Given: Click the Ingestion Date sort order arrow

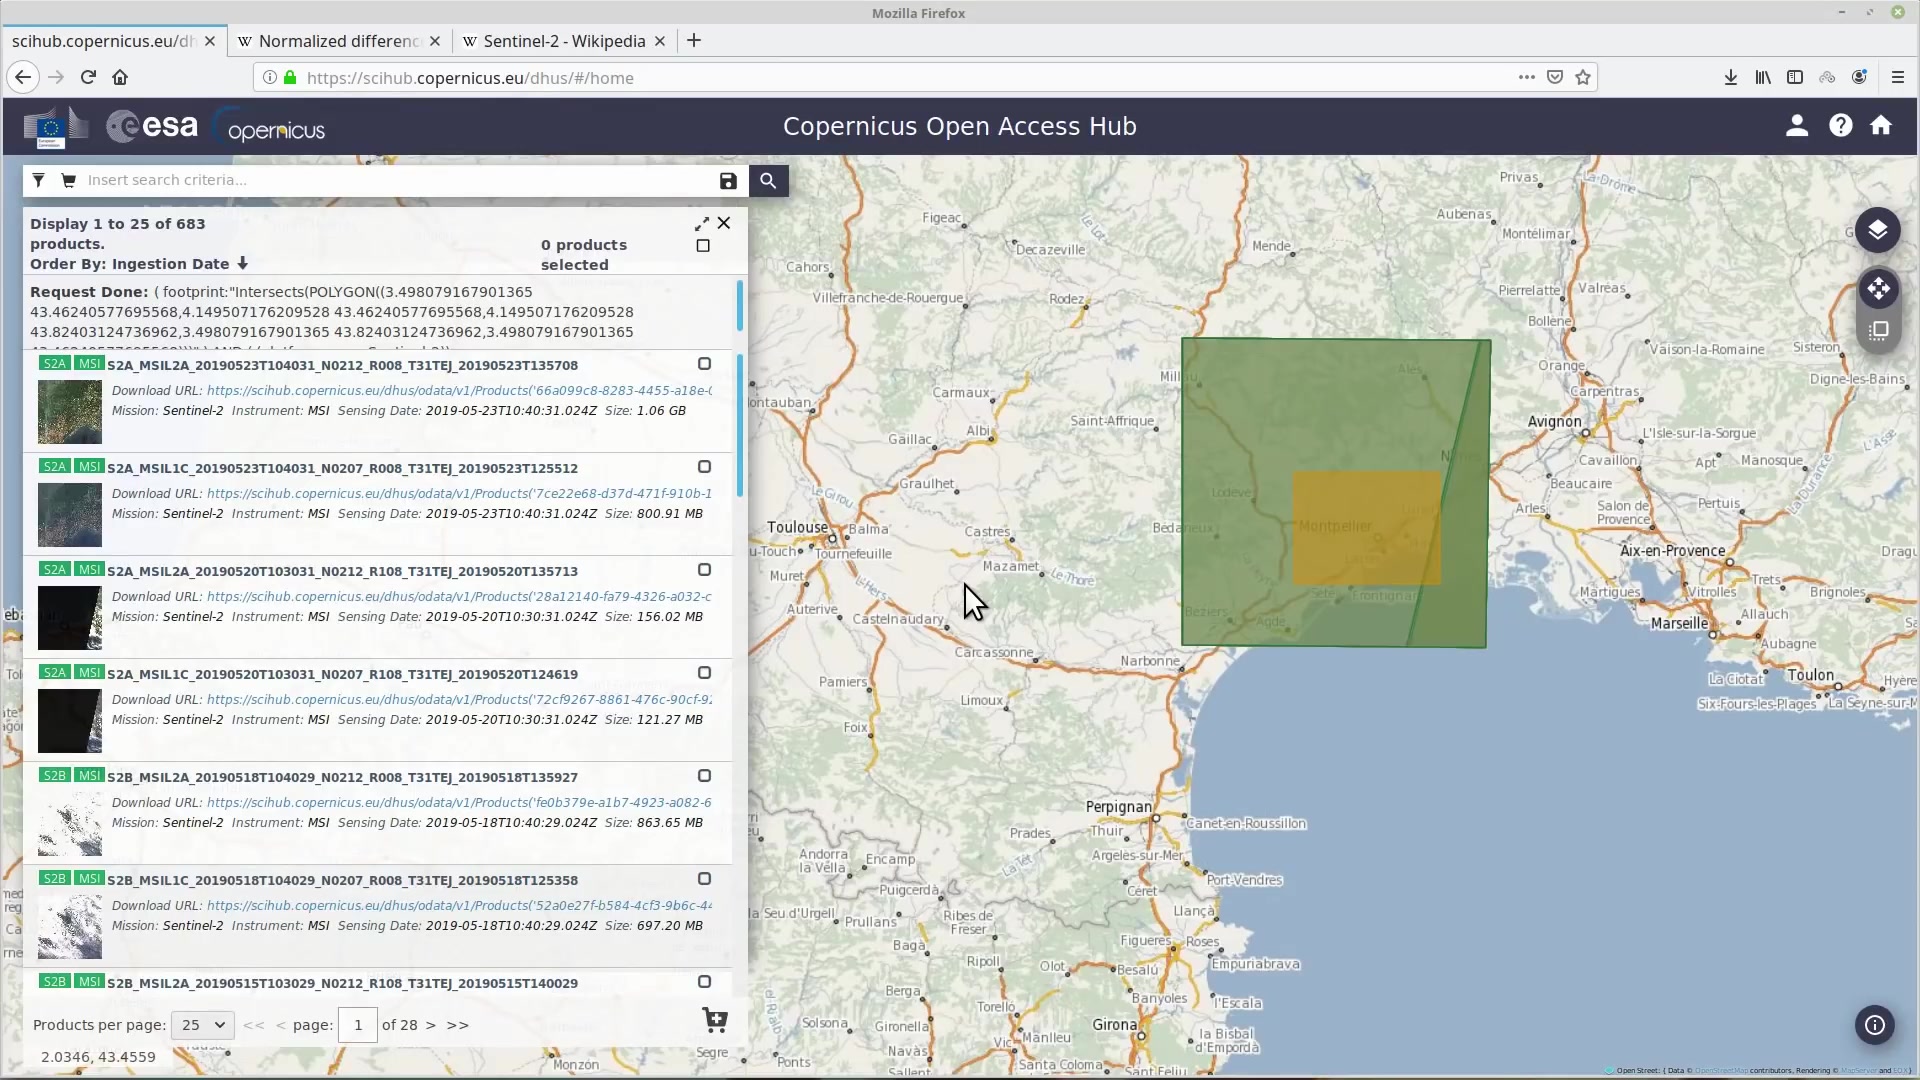Looking at the screenshot, I should point(241,264).
